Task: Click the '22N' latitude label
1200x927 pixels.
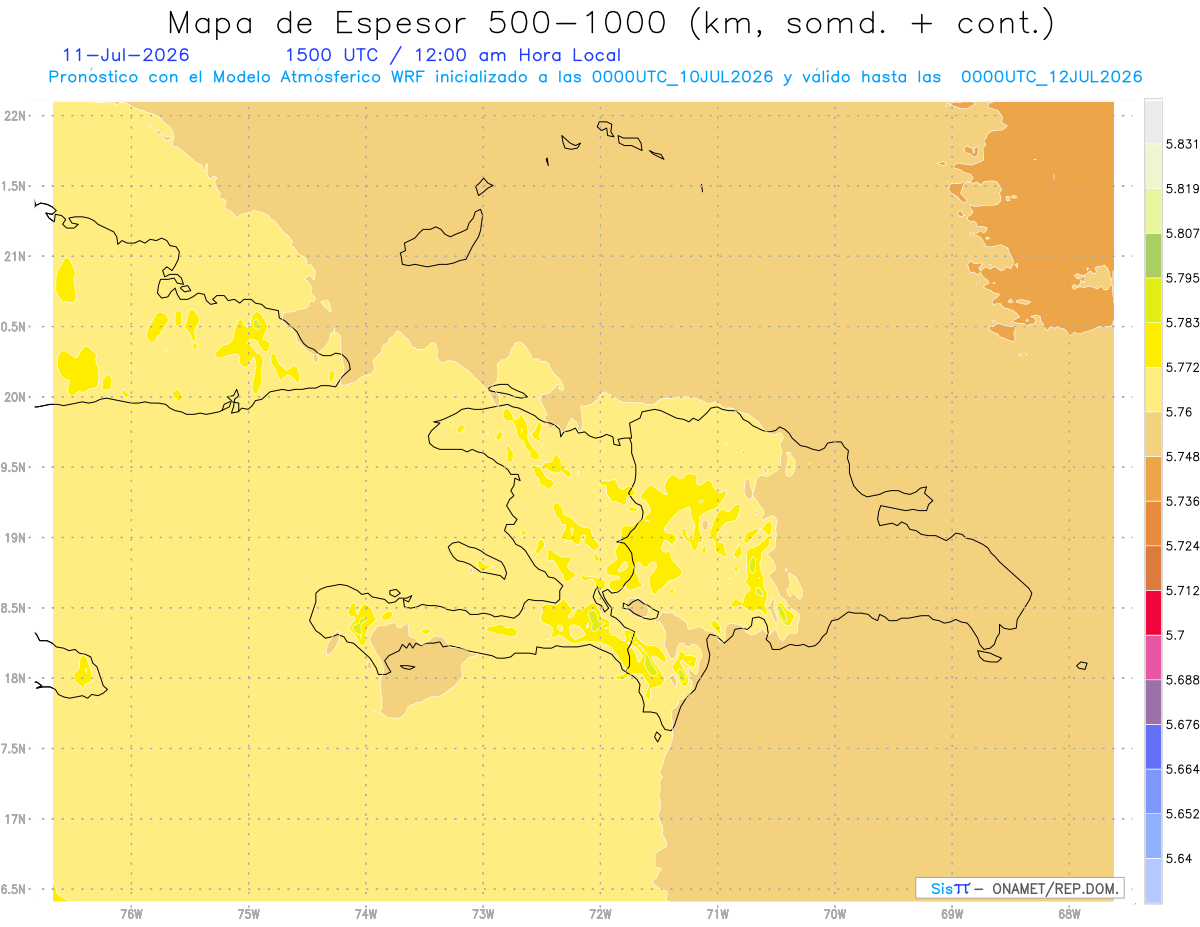Action: [16, 116]
